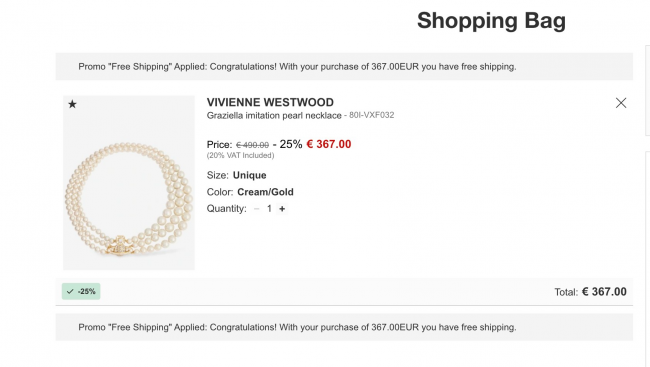This screenshot has width=650, height=367.
Task: Select the Unique size value
Action: click(250, 175)
